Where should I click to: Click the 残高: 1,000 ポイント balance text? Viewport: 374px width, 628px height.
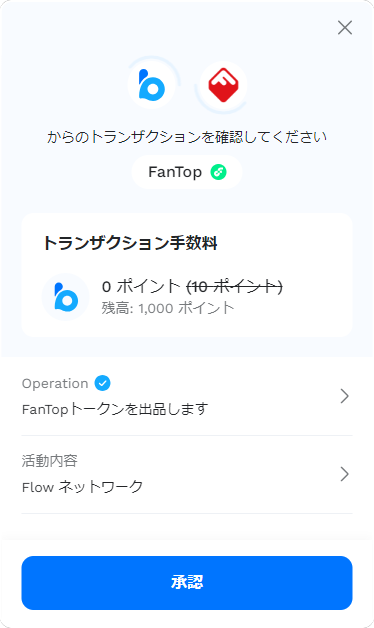(167, 308)
